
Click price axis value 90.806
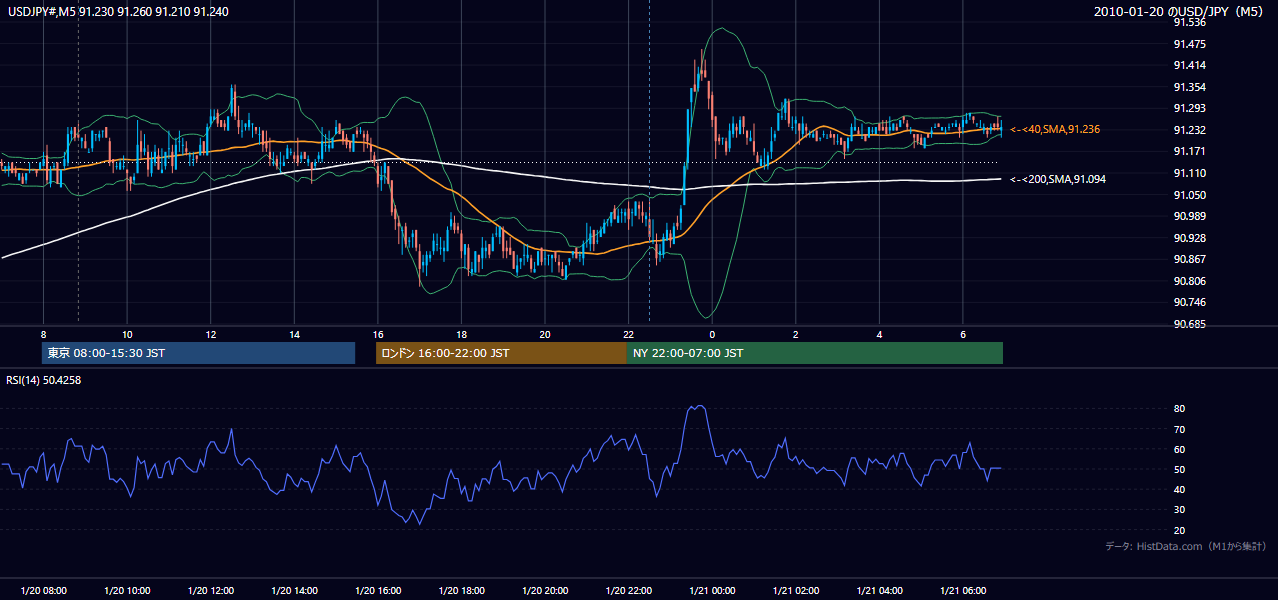point(1190,281)
